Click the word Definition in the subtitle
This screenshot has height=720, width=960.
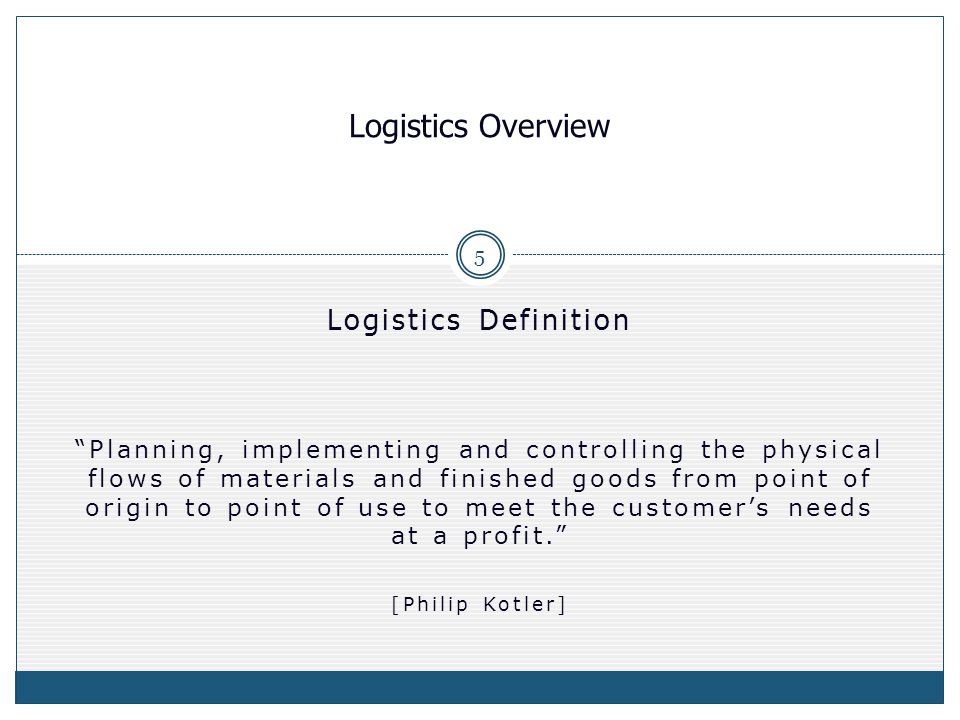pos(554,320)
